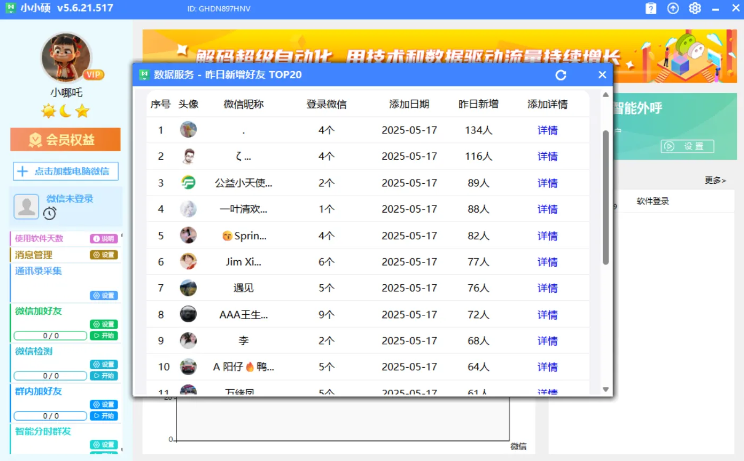Image resolution: width=744 pixels, height=461 pixels.
Task: Open 详情 for Sprin... row
Action: (547, 236)
